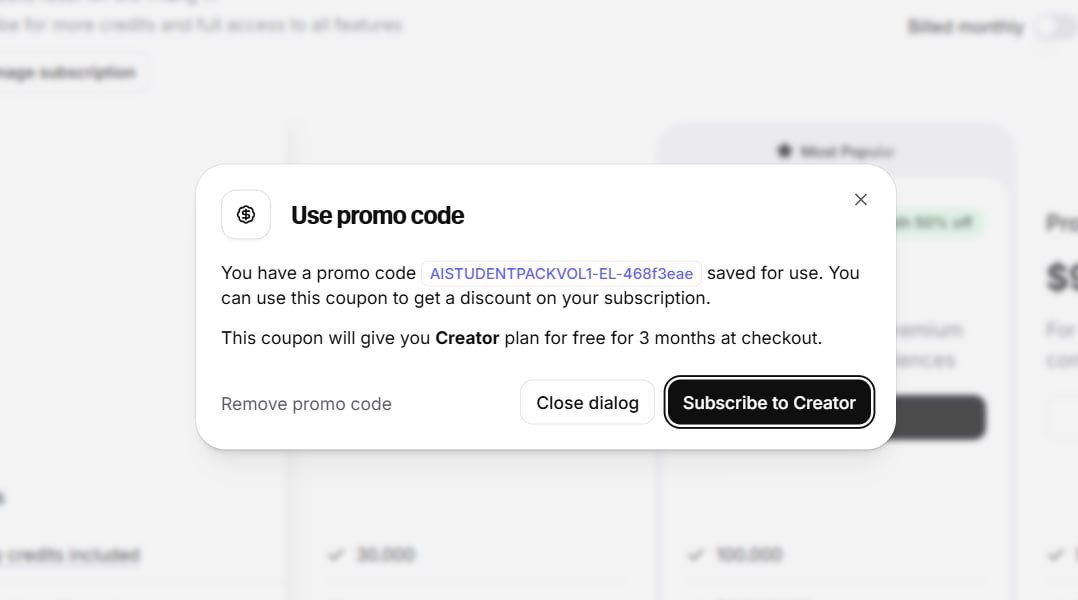Click the AISTUDENTPACKVOL1-EL-468f3eae promo code chip
The width and height of the screenshot is (1078, 600).
pos(561,273)
